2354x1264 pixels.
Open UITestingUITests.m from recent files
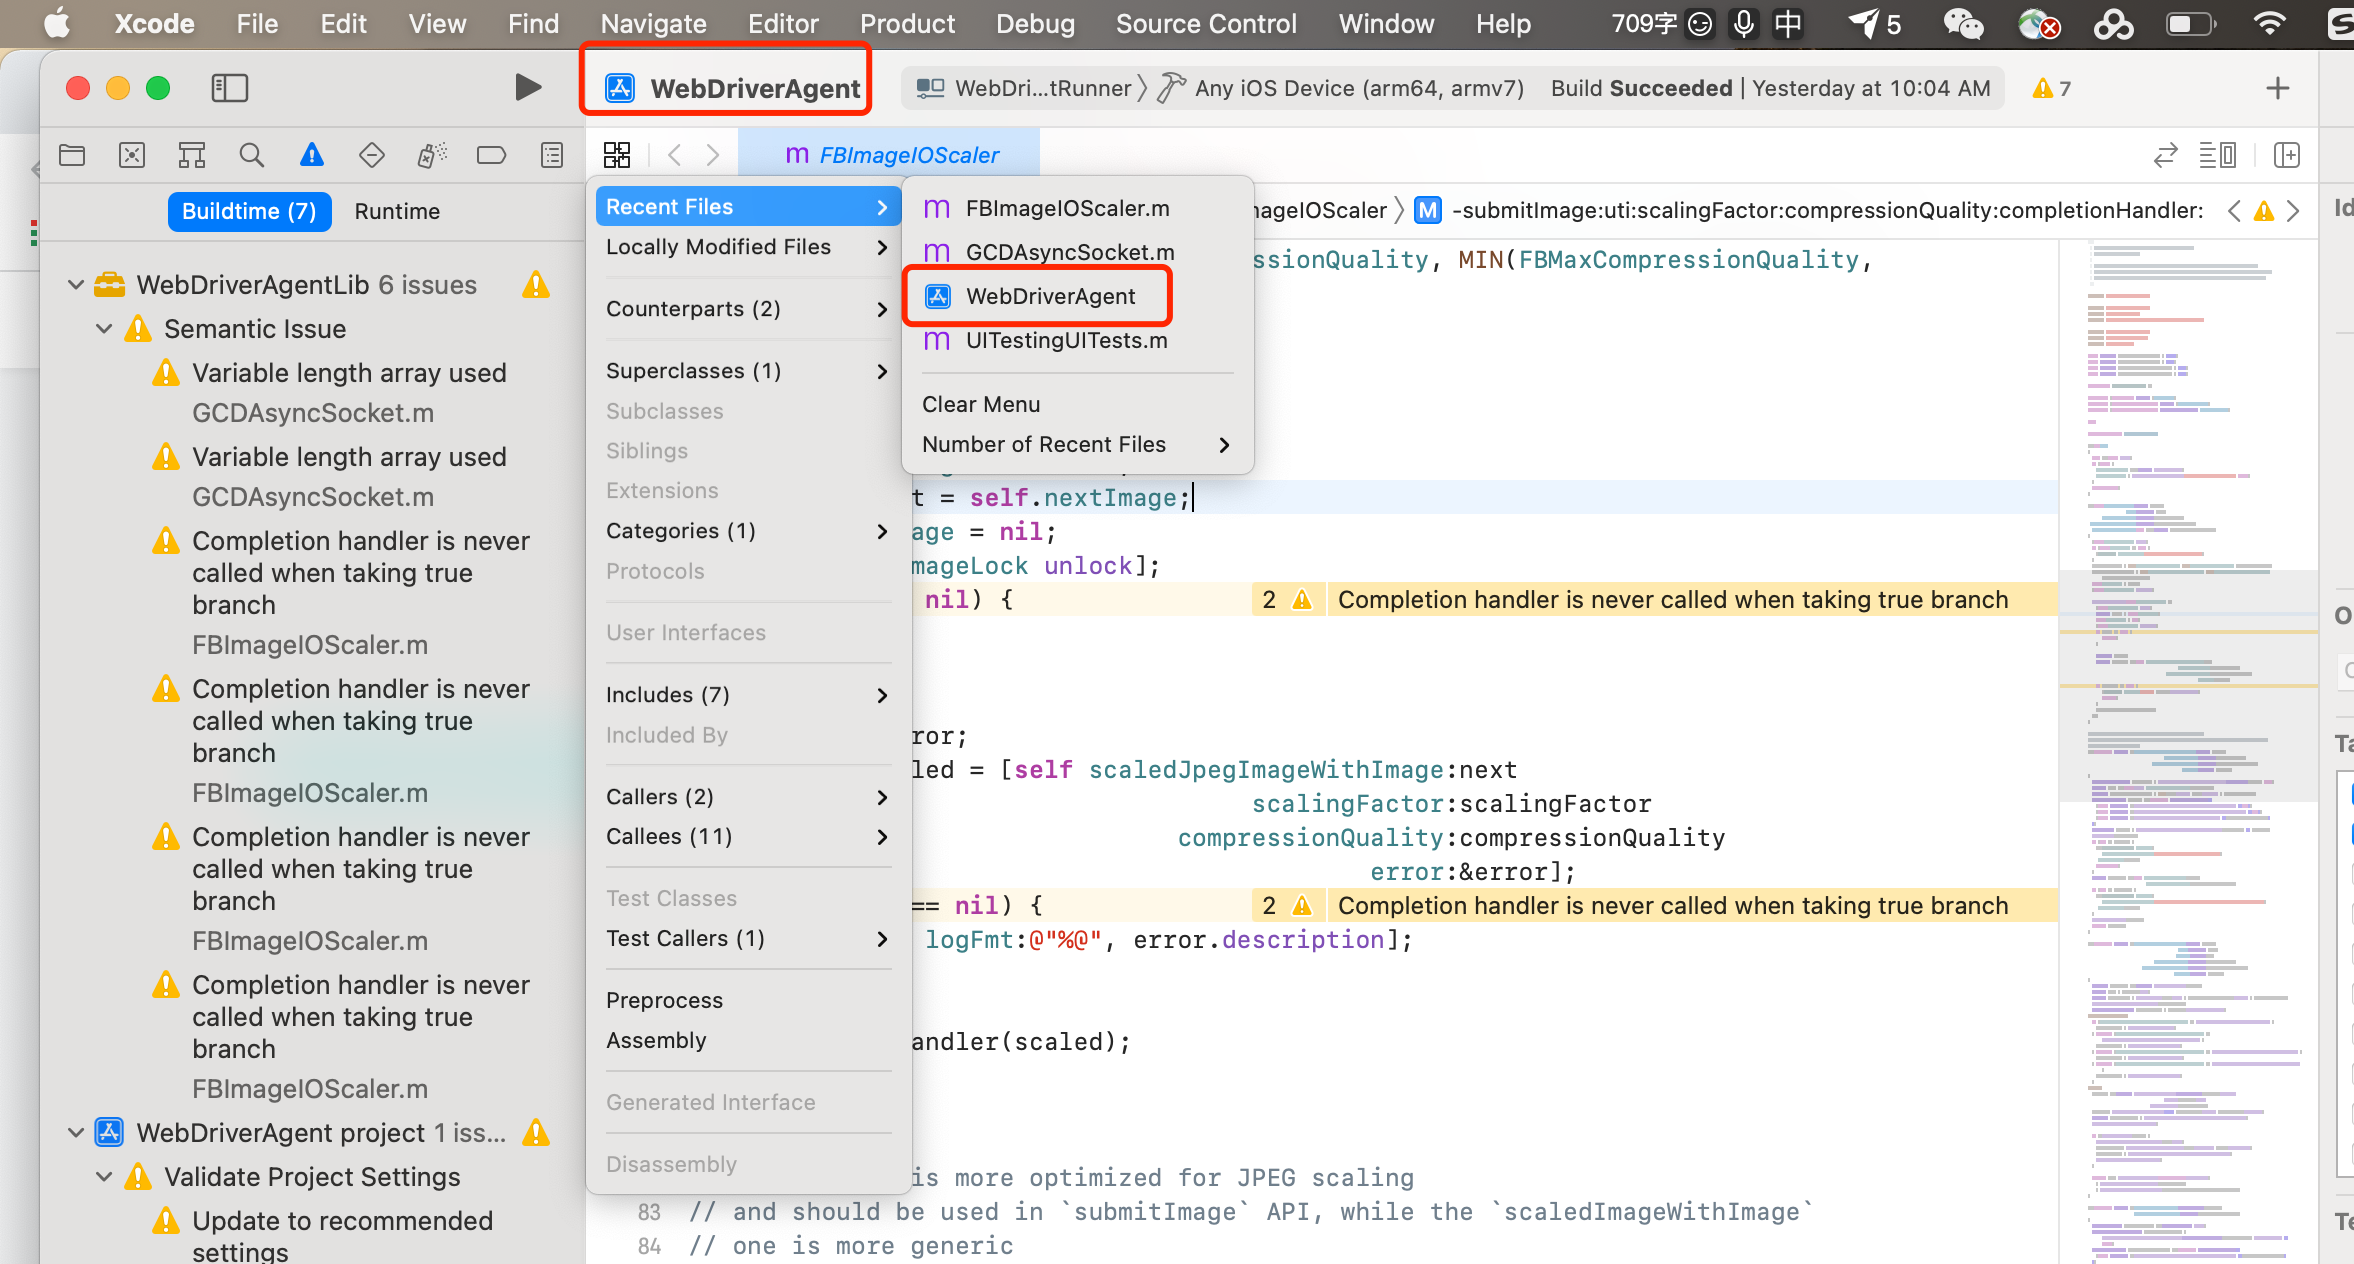pos(1077,341)
